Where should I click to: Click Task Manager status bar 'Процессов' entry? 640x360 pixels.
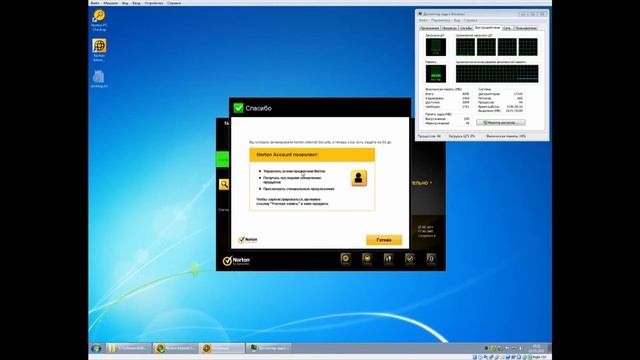pyautogui.click(x=429, y=136)
